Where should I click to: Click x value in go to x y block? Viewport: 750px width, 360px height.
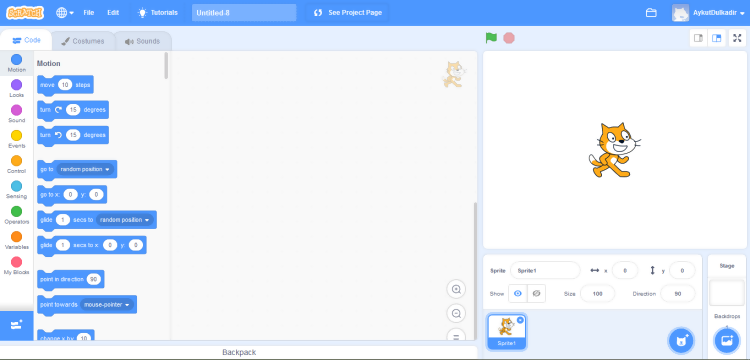click(70, 195)
